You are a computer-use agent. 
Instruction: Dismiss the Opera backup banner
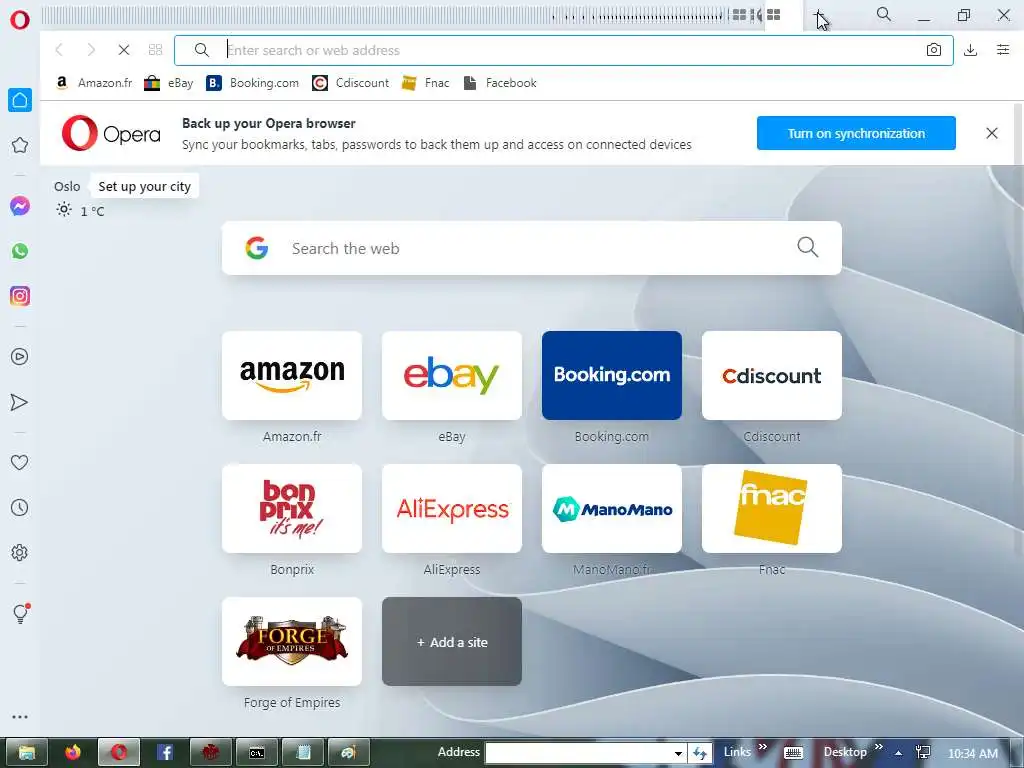pyautogui.click(x=991, y=133)
